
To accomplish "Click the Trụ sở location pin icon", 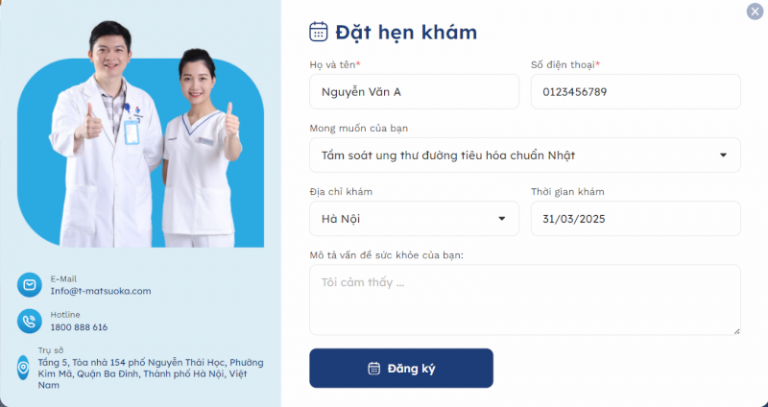I will point(23,368).
